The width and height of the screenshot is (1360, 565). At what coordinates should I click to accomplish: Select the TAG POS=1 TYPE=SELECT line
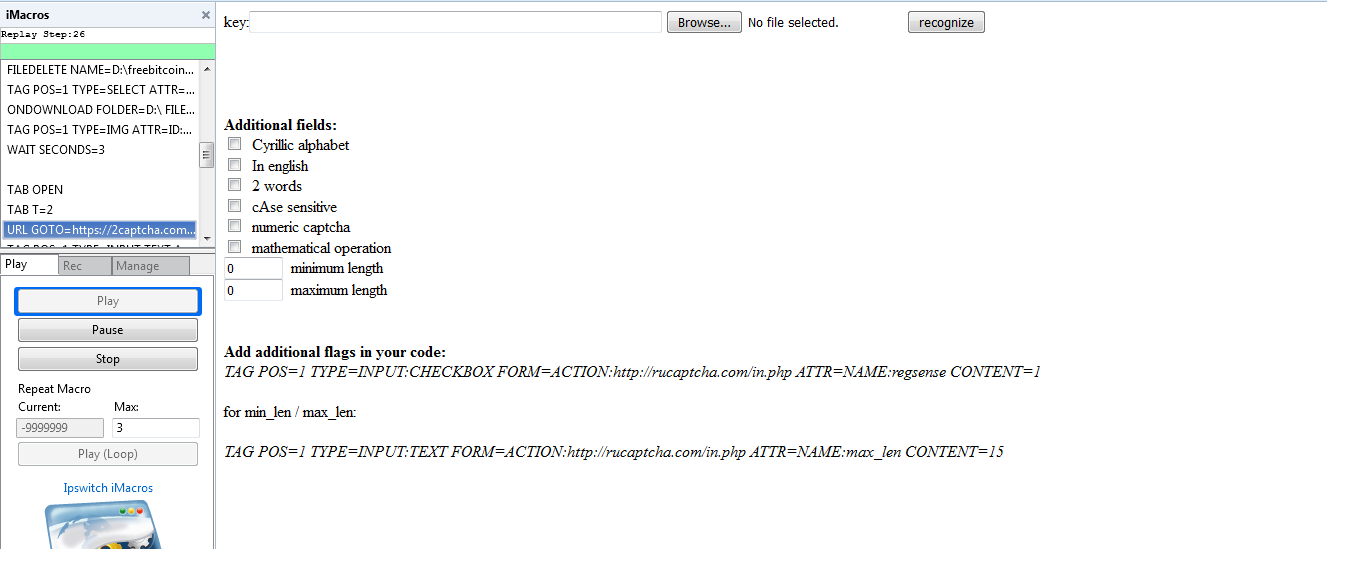tap(101, 90)
